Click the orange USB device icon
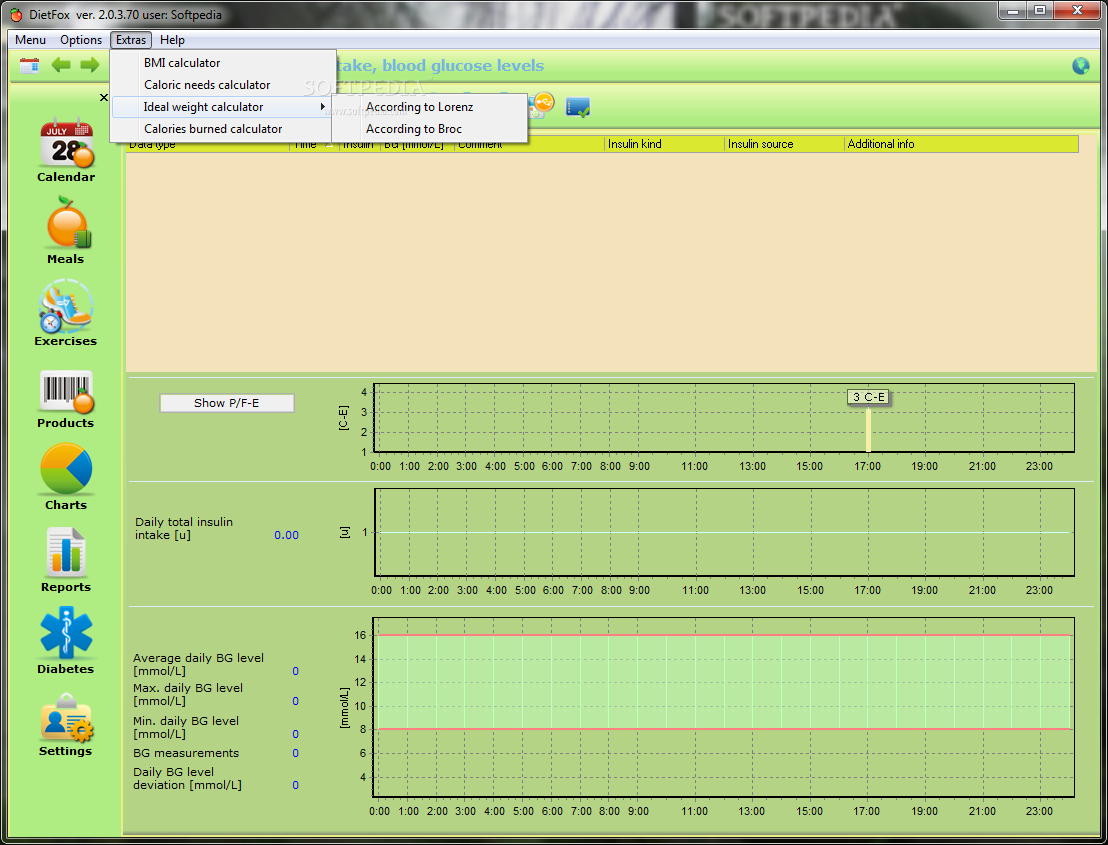Viewport: 1108px width, 845px height. click(x=543, y=105)
